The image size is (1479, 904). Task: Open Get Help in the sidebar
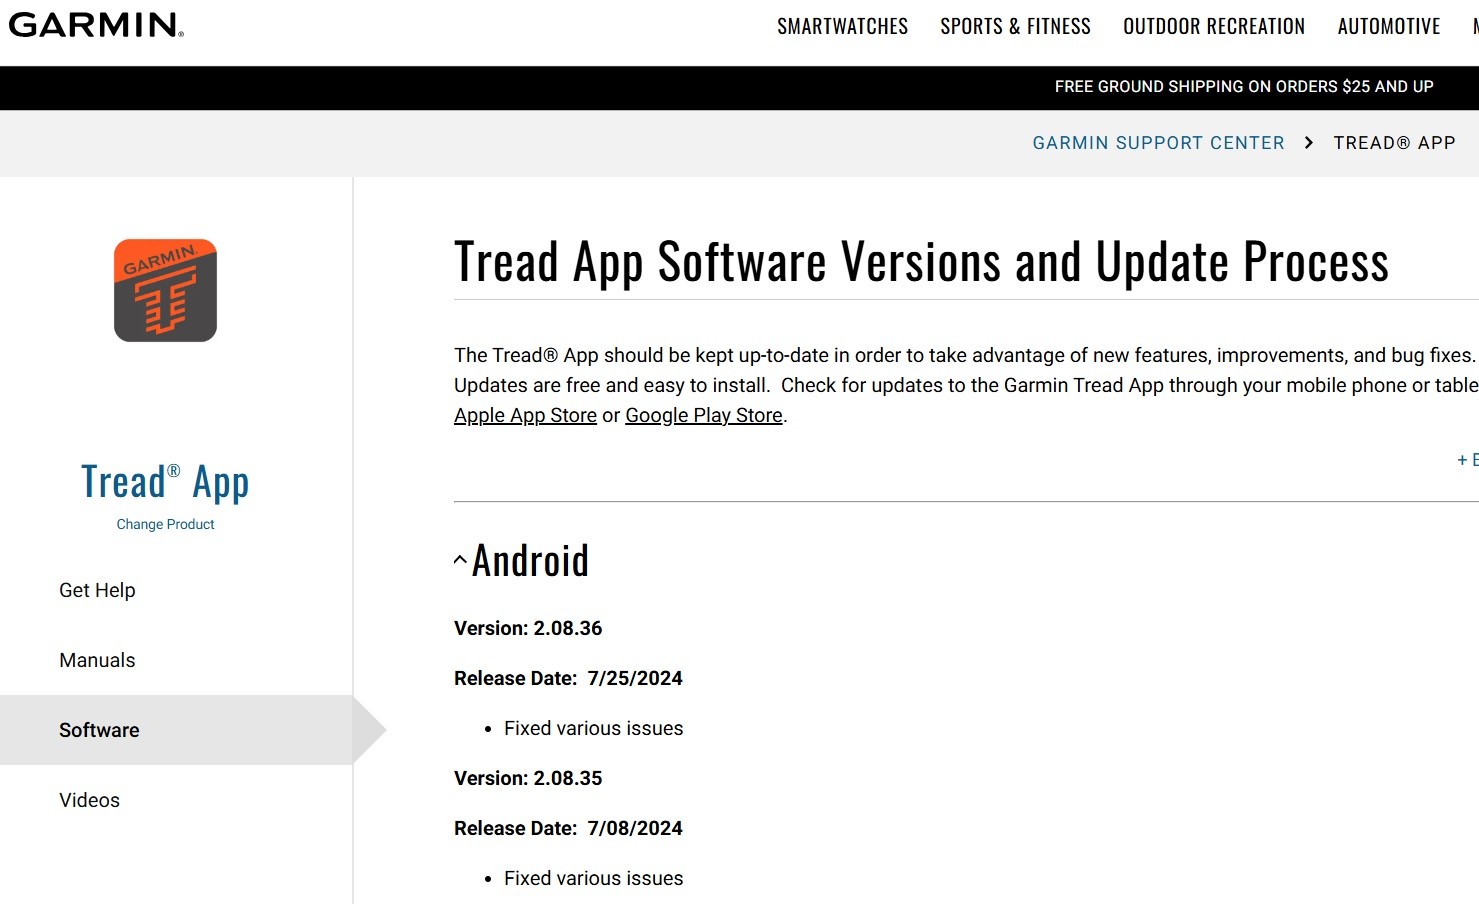[x=97, y=590]
